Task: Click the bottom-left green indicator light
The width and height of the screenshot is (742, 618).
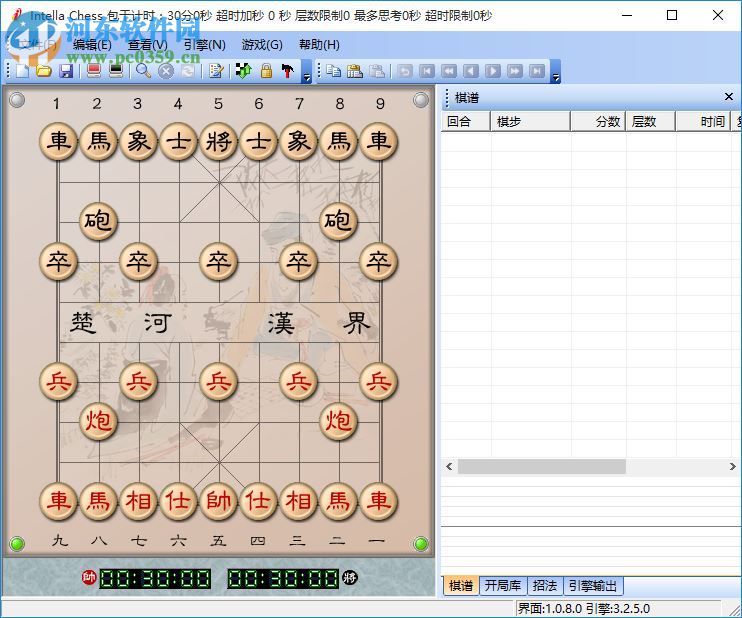Action: click(18, 544)
